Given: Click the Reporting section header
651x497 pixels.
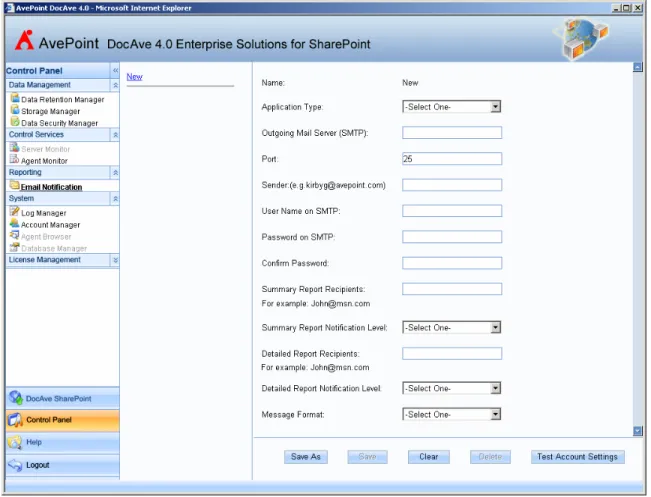Looking at the screenshot, I should point(63,172).
